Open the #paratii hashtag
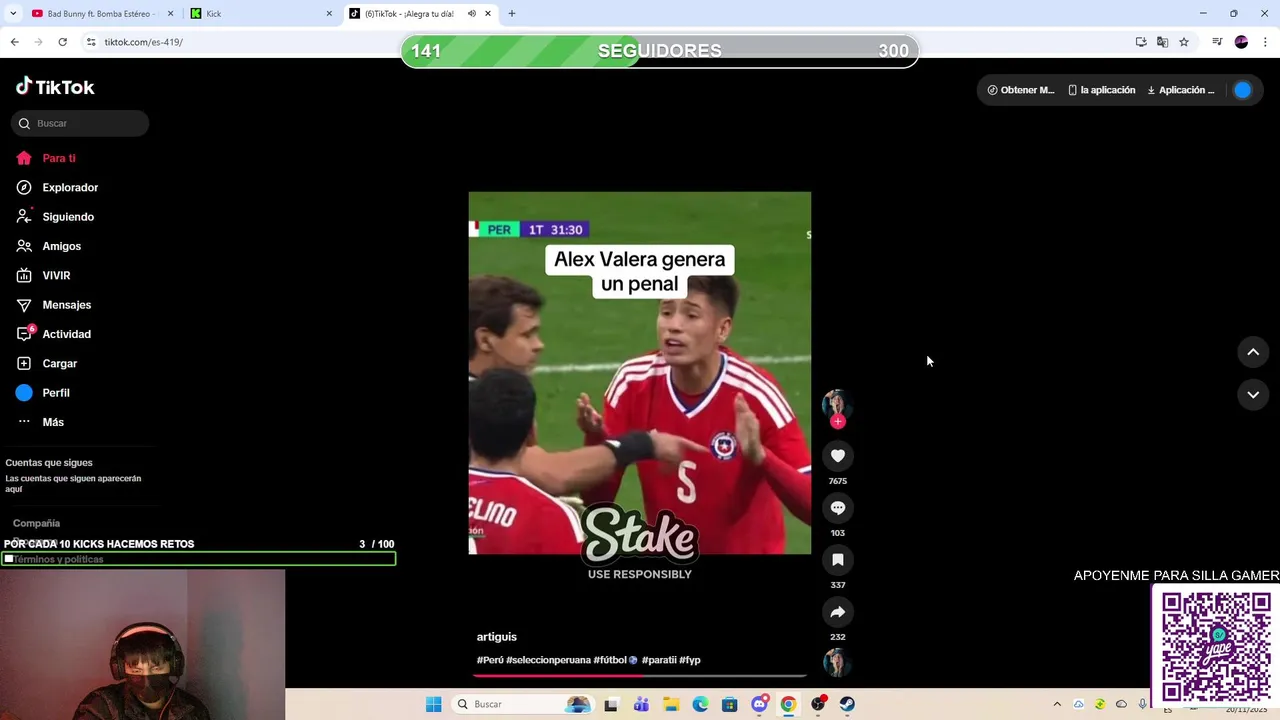1280x720 pixels. coord(659,660)
